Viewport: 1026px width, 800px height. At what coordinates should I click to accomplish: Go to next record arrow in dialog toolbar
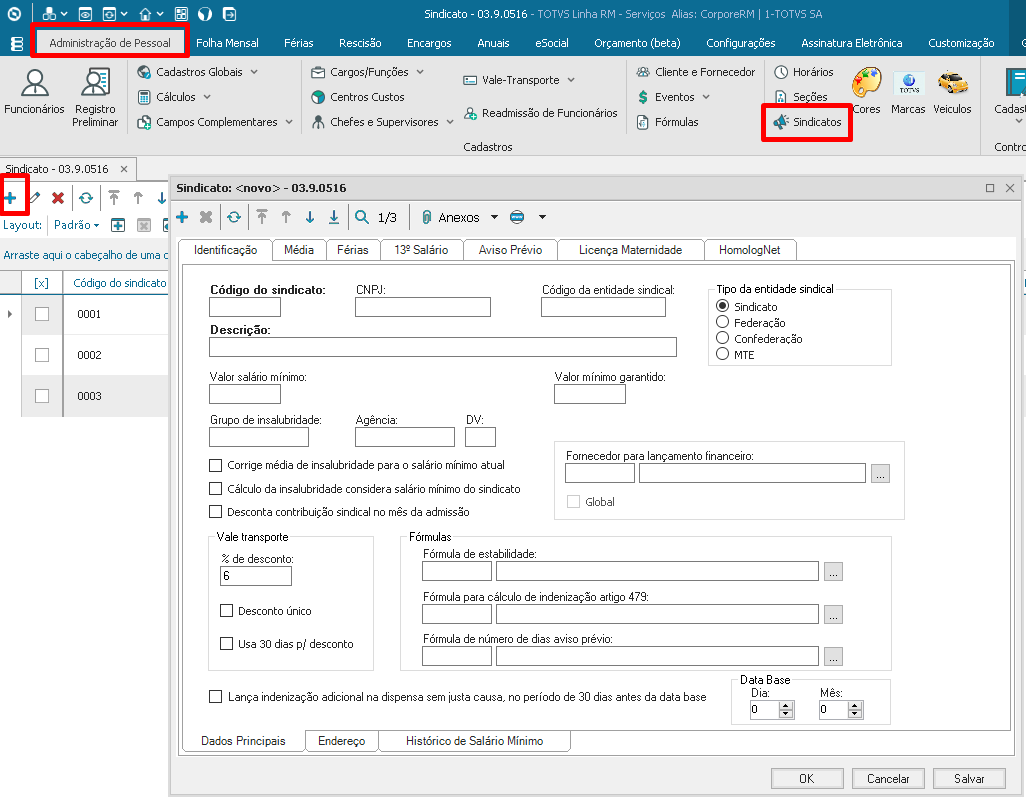[310, 217]
